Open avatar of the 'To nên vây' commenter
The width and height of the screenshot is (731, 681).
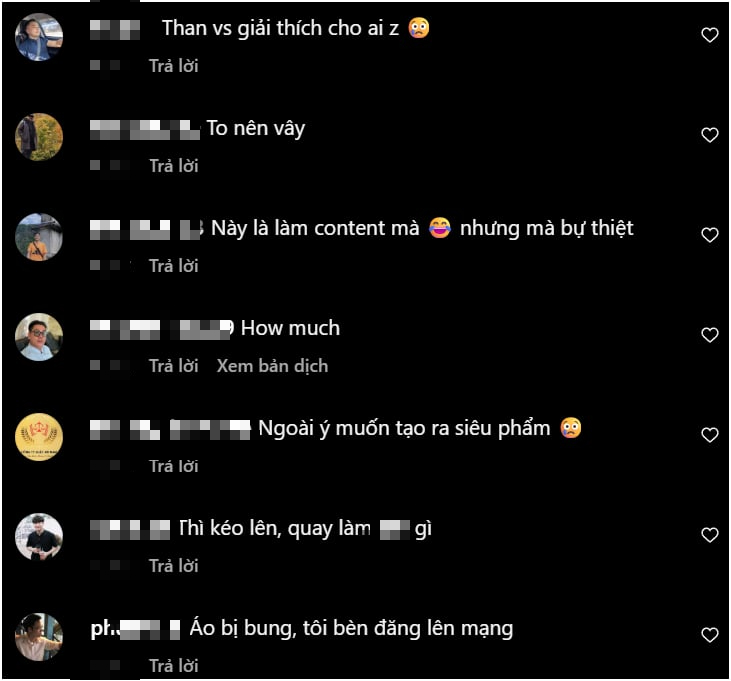tap(39, 137)
